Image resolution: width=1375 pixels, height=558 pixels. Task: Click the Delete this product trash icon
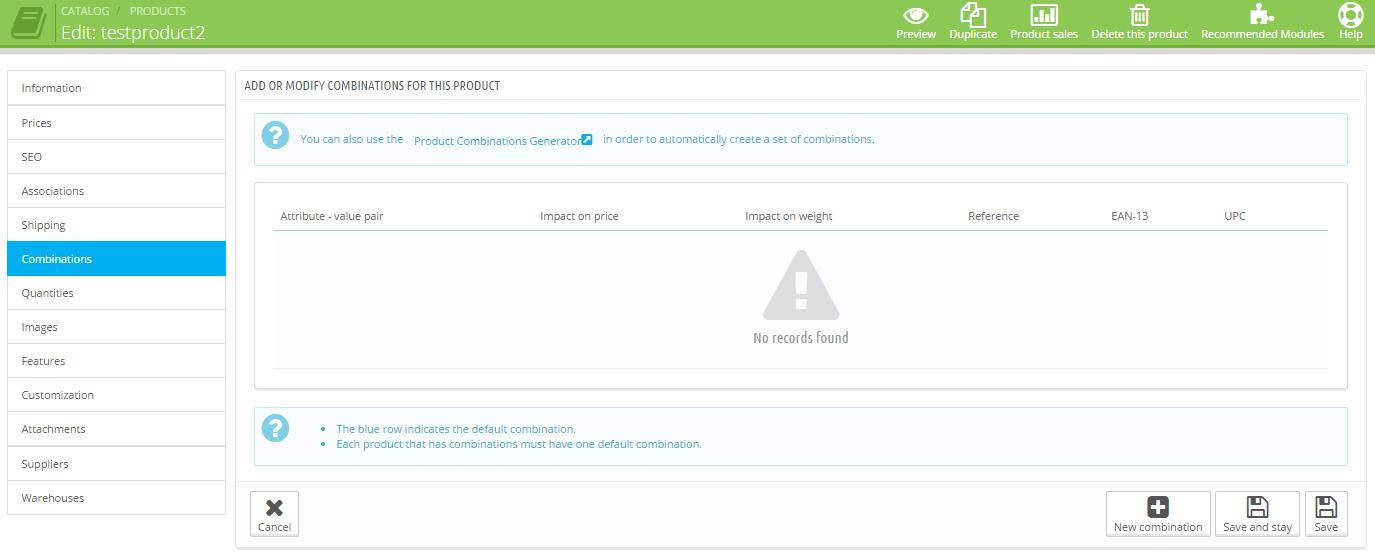1139,15
